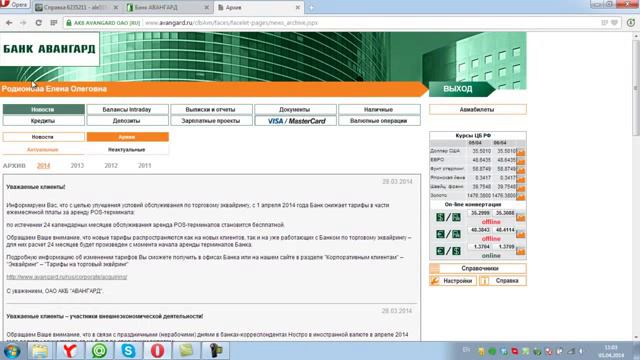Image resolution: width=640 pixels, height=360 pixels.
Task: Open the Новости main menu section
Action: pyautogui.click(x=44, y=109)
